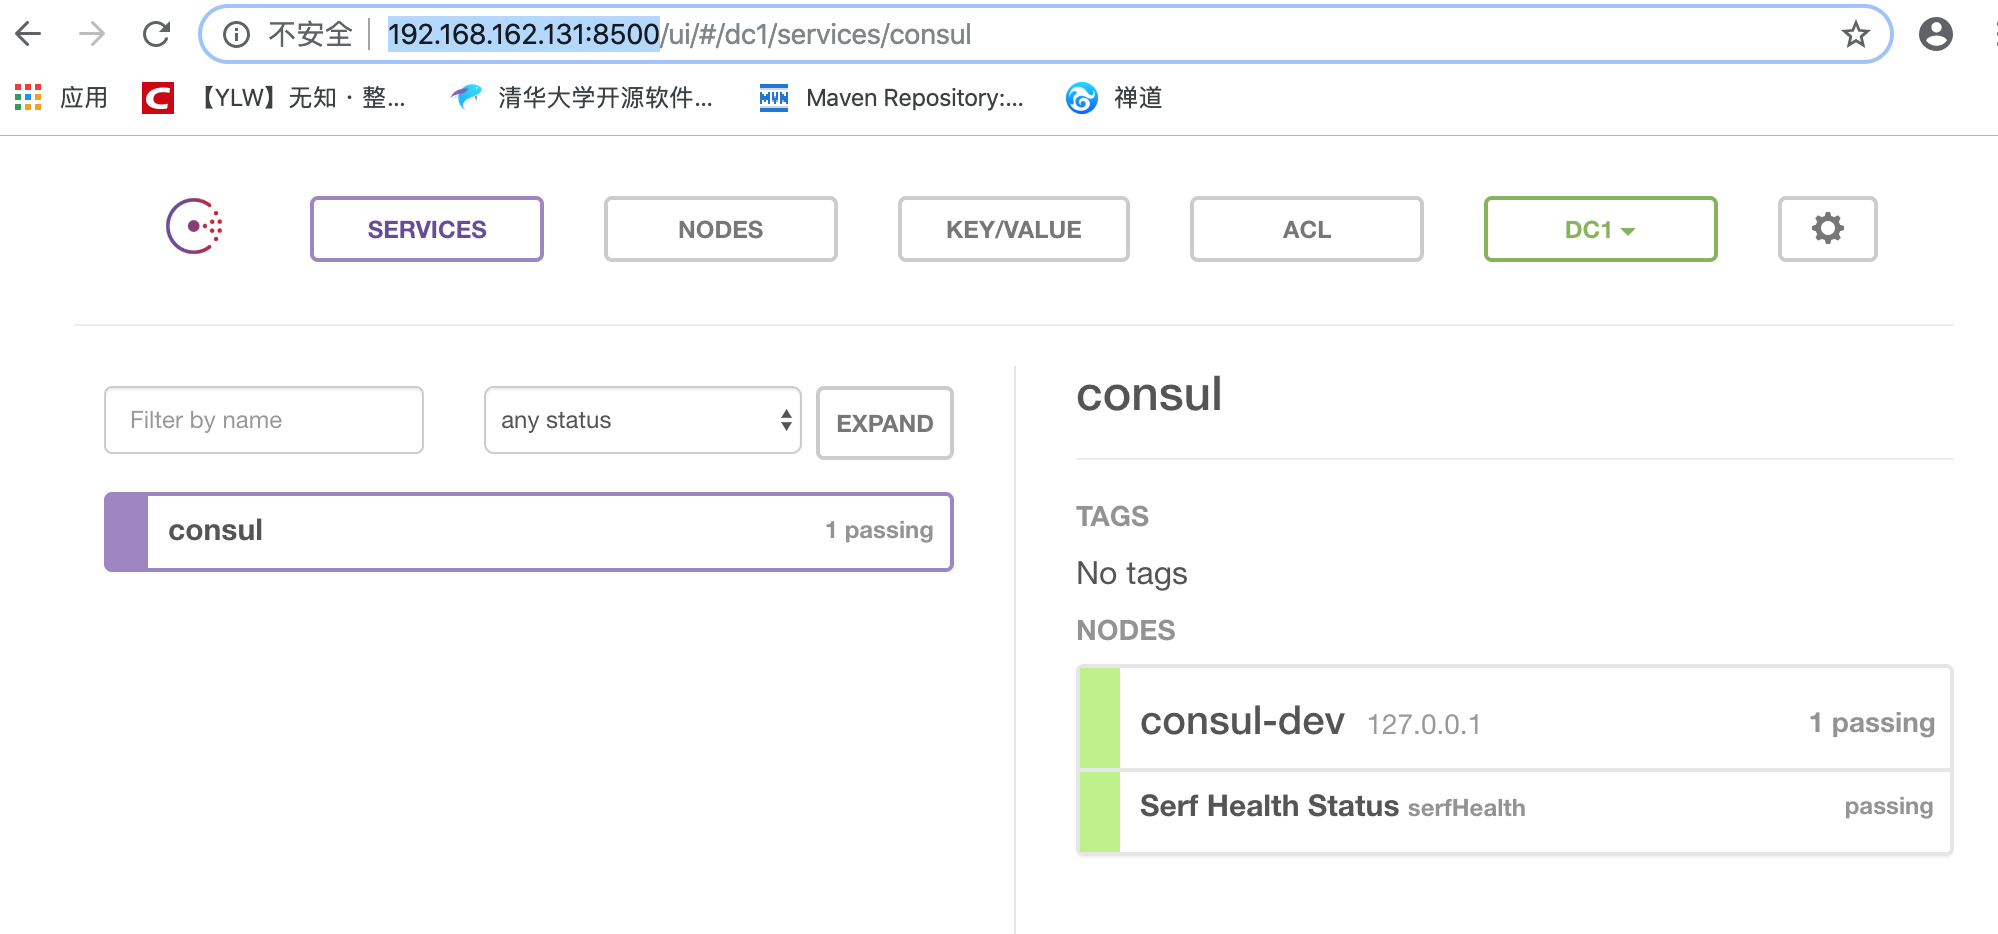Screen dimensions: 1998x934
Task: Click the EXPAND button
Action: (x=884, y=423)
